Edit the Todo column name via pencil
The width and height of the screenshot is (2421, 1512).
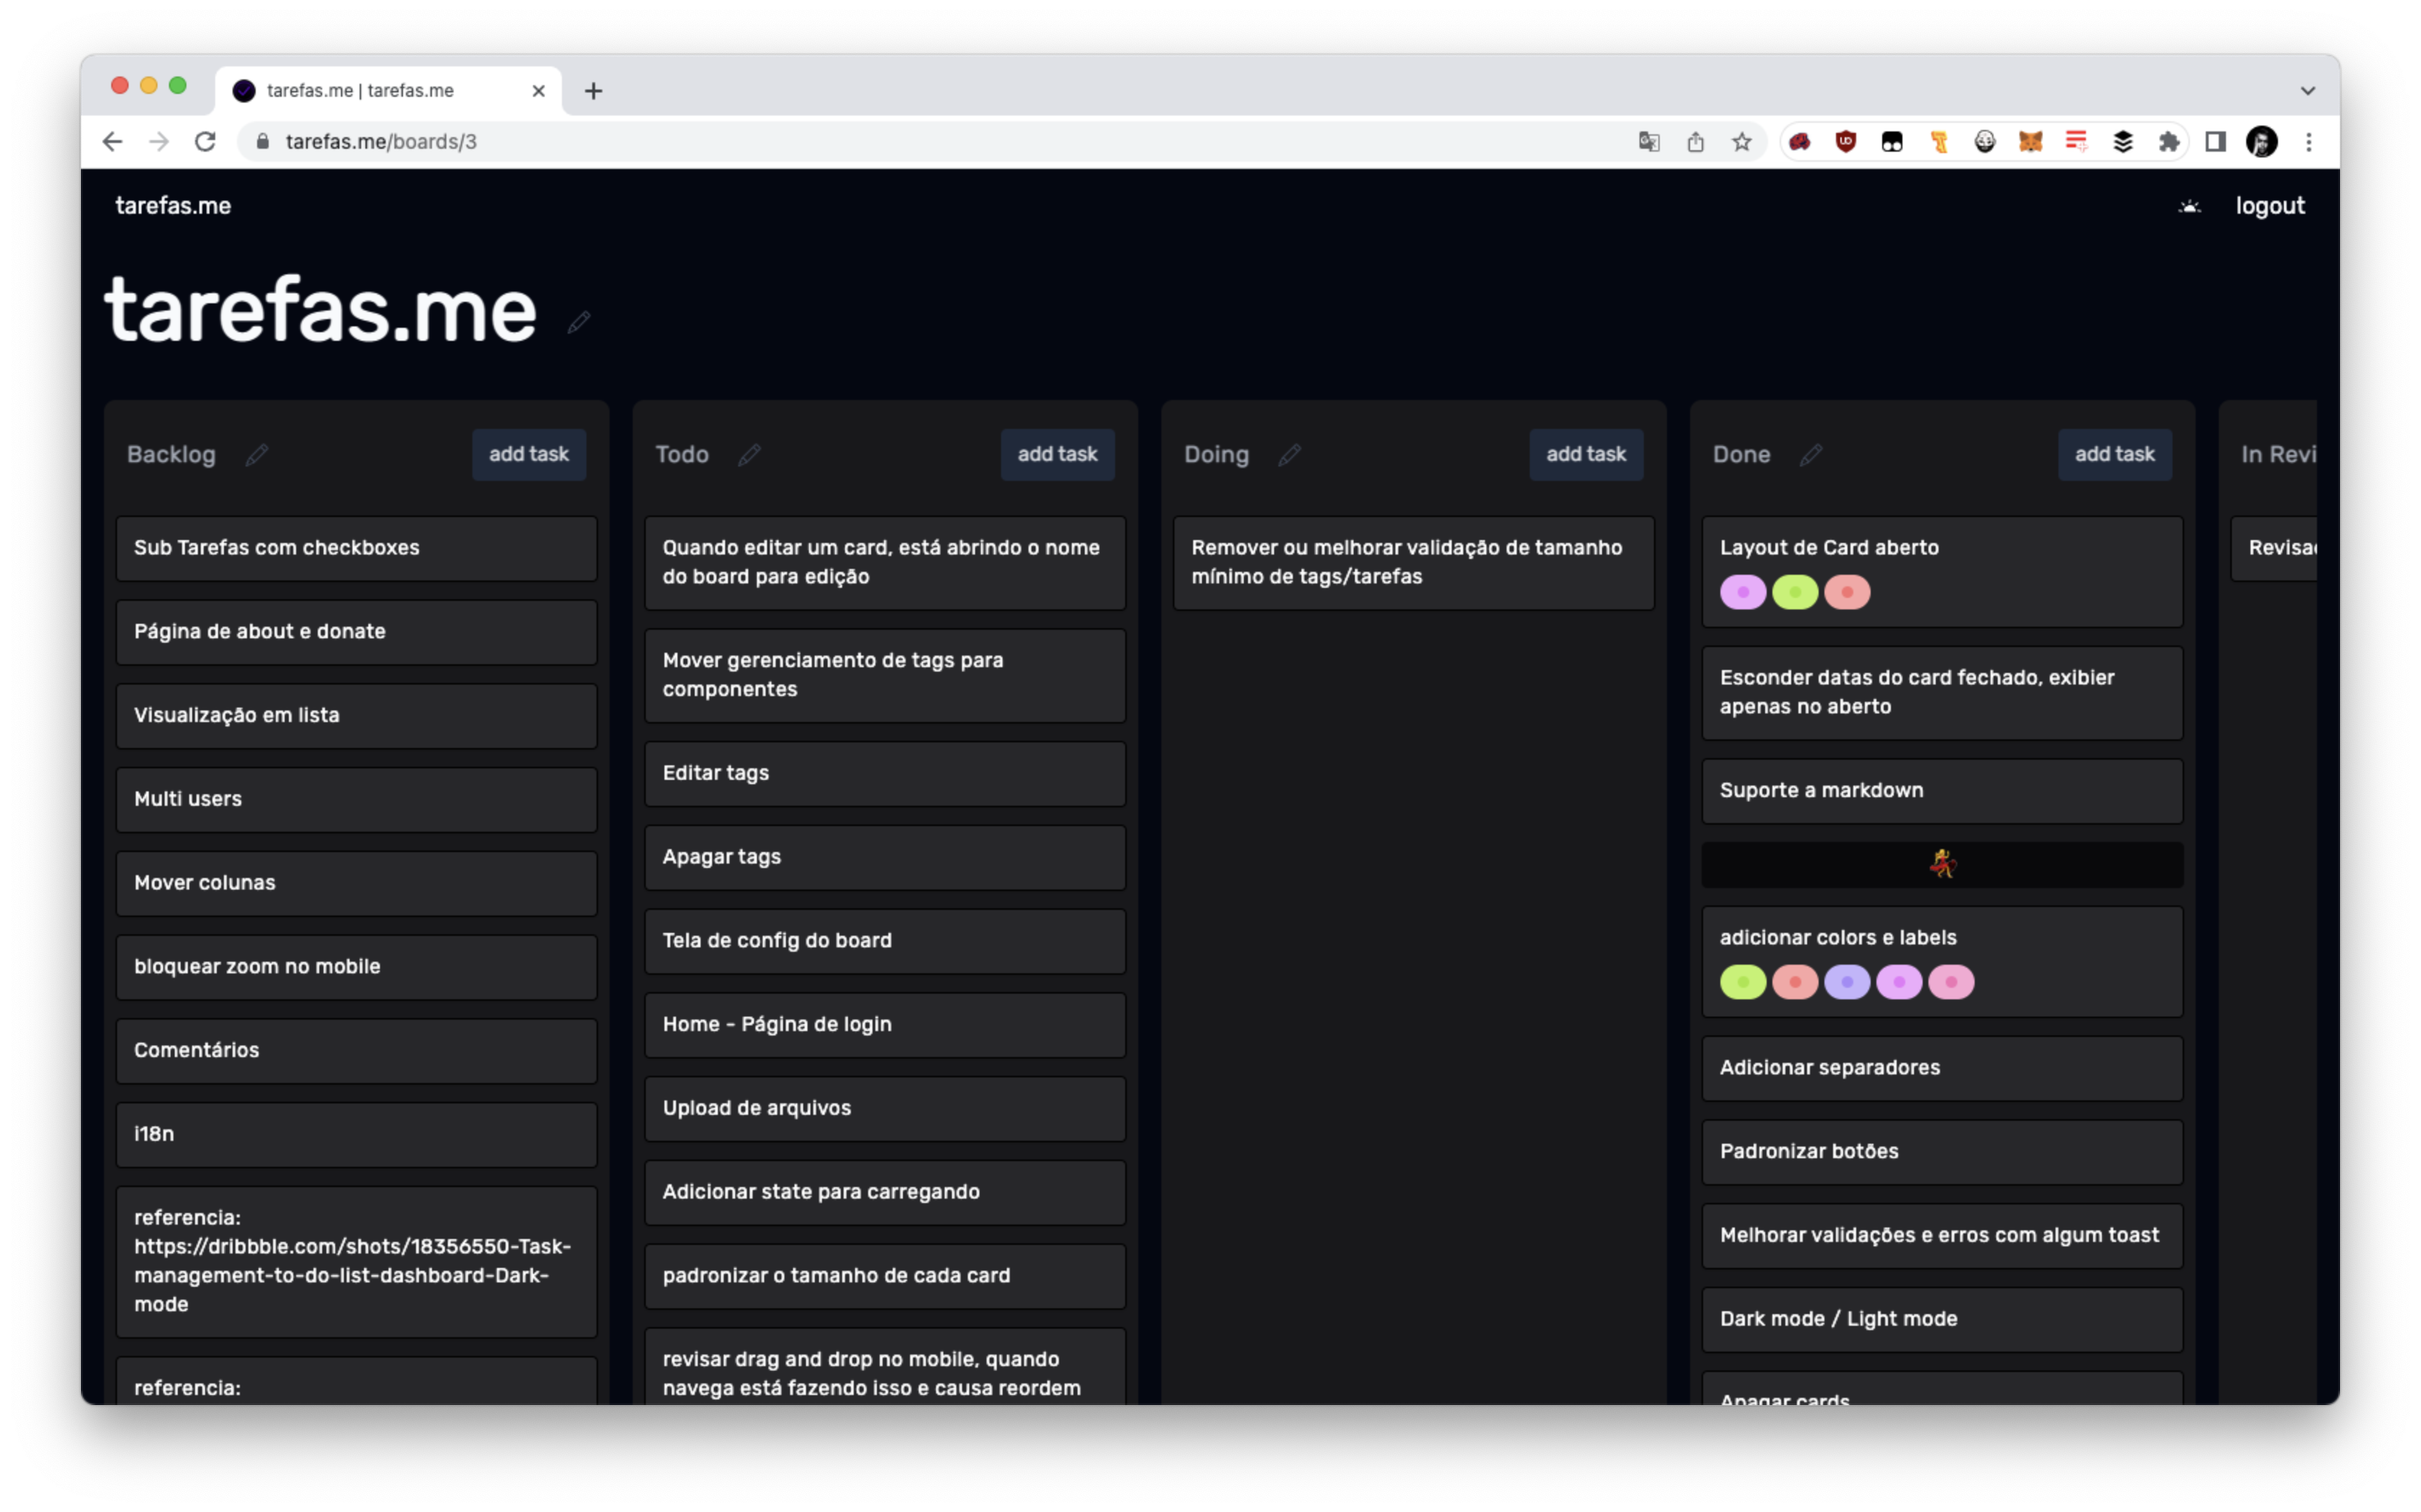(x=749, y=455)
